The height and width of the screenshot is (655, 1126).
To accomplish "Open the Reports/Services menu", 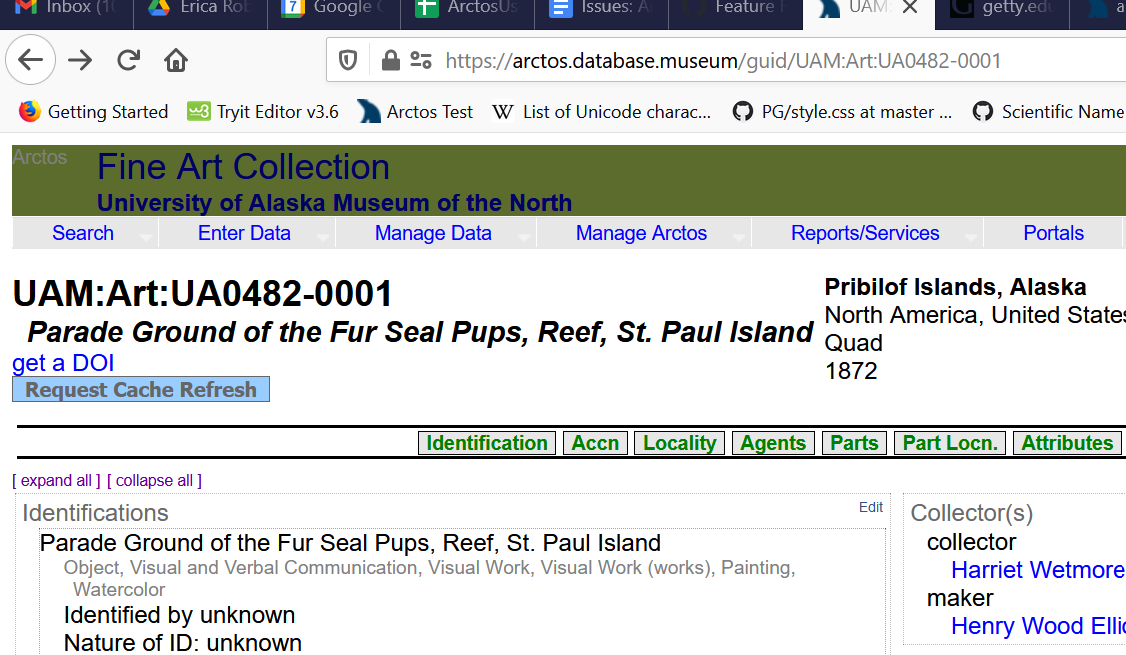I will point(865,233).
